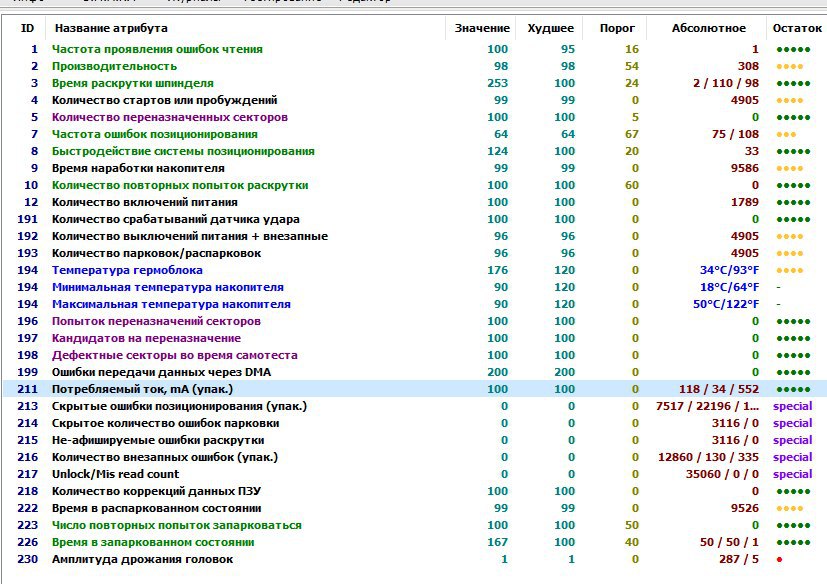The height and width of the screenshot is (584, 827).
Task: Click absolute value "75 / 108"
Action: [735, 134]
